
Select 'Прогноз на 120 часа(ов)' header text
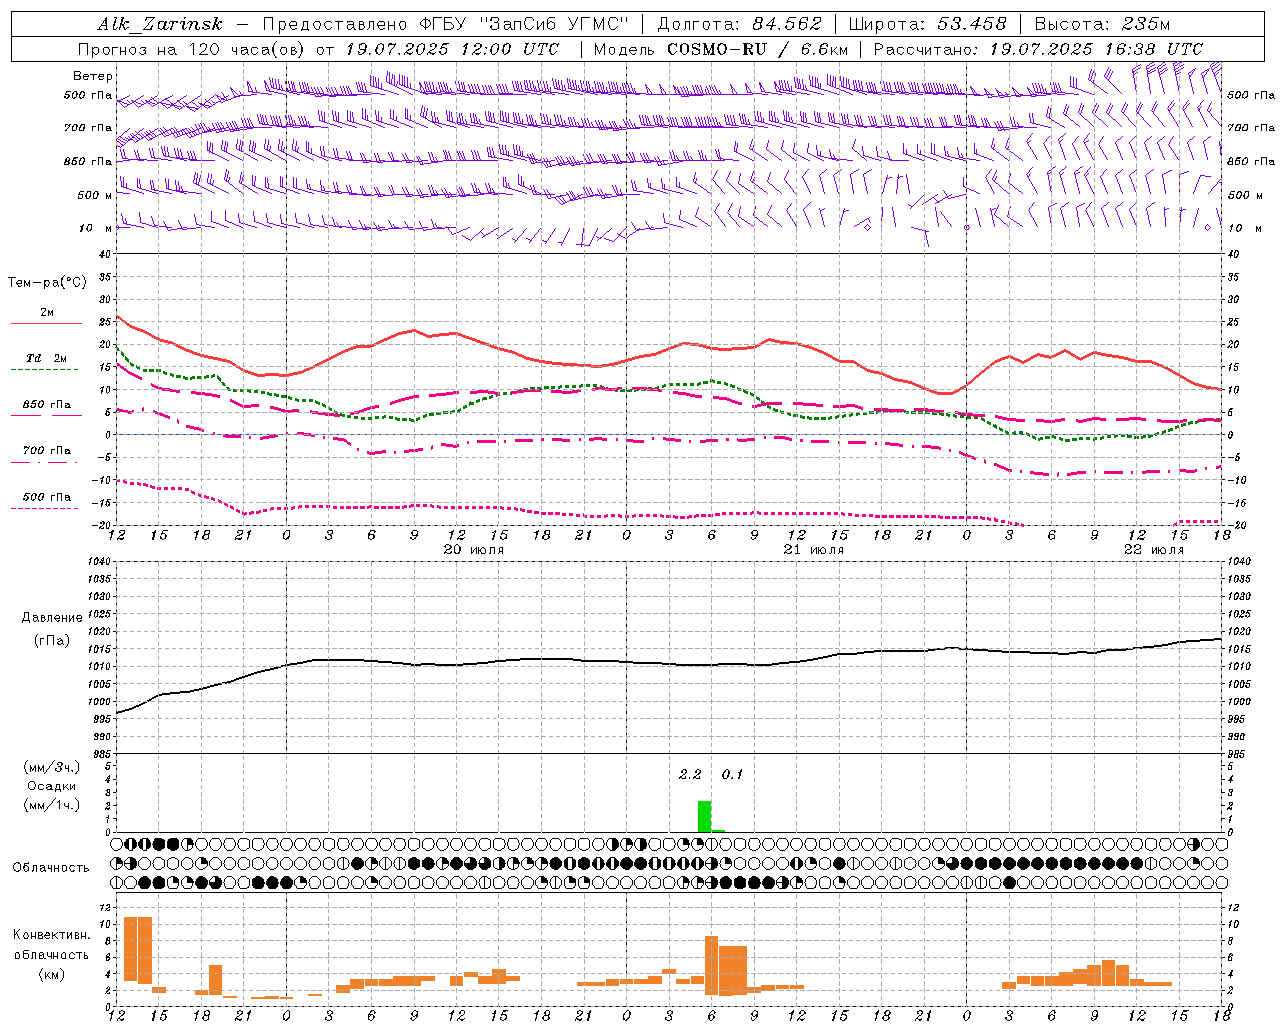[x=192, y=49]
